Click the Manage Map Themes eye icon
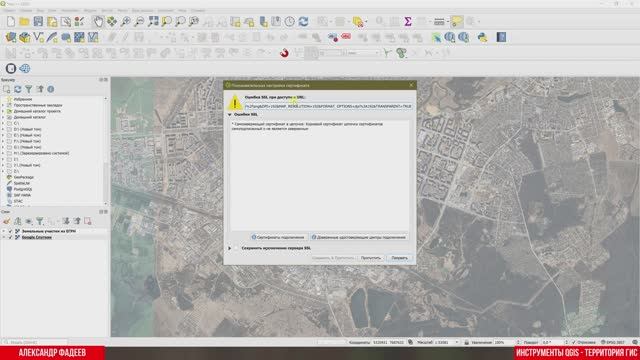 29,221
